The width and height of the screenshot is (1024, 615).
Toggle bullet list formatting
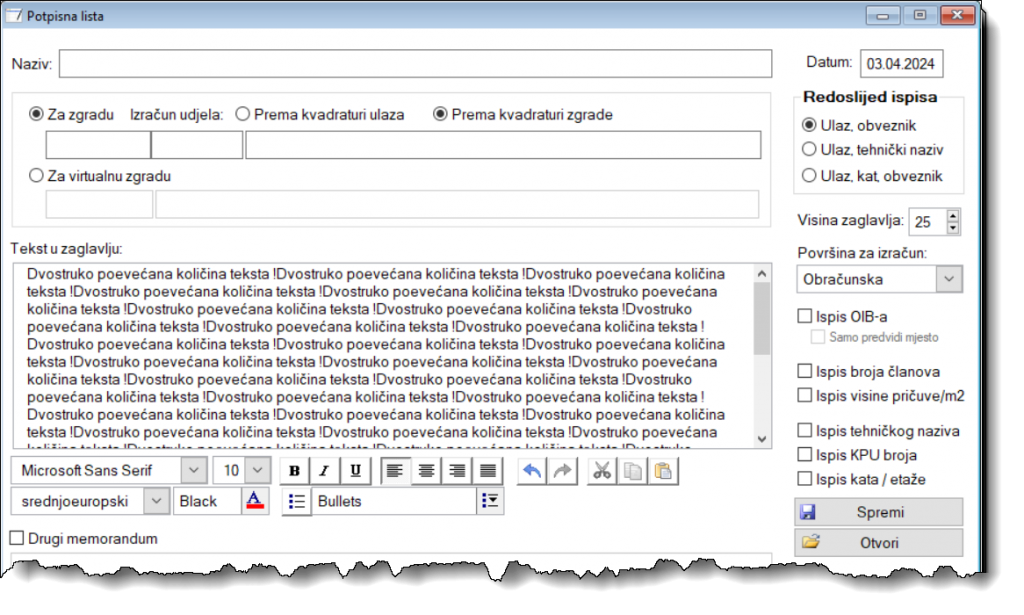296,501
